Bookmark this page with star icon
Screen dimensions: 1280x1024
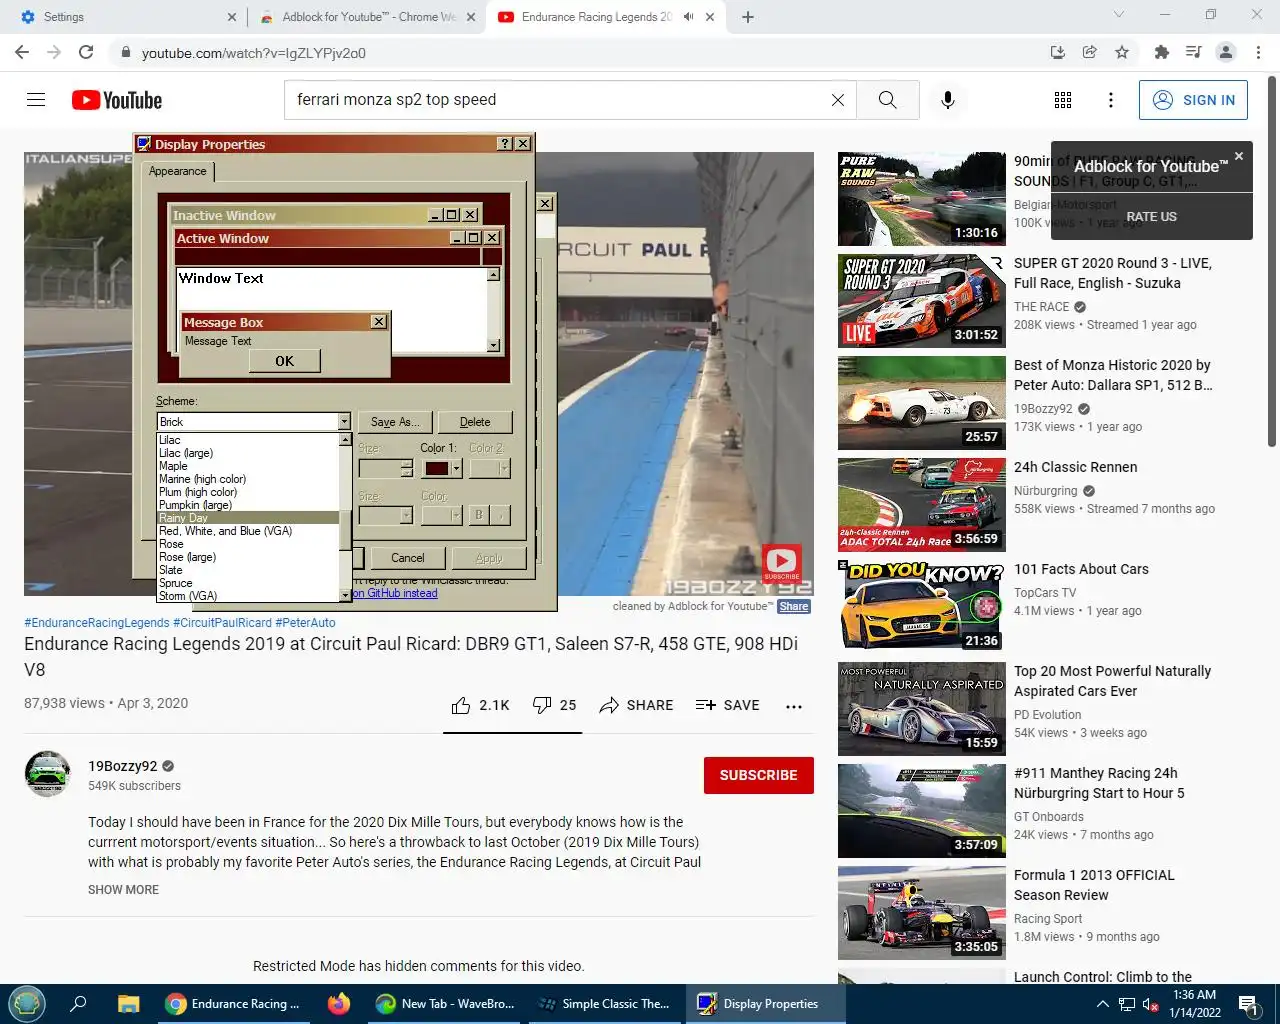[x=1122, y=52]
